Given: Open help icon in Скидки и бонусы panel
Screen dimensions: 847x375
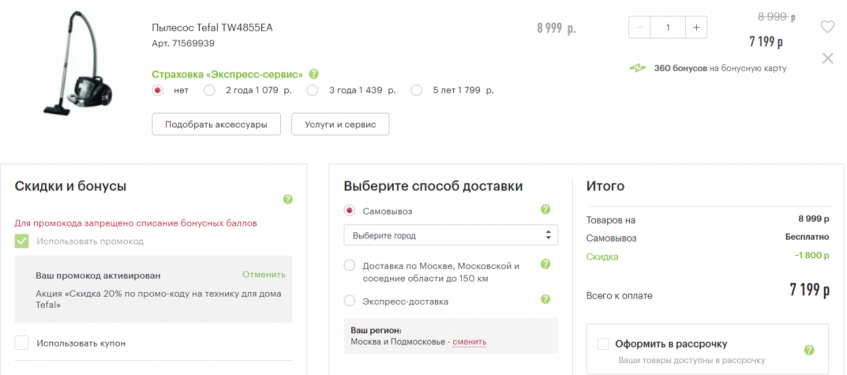Looking at the screenshot, I should point(288,199).
